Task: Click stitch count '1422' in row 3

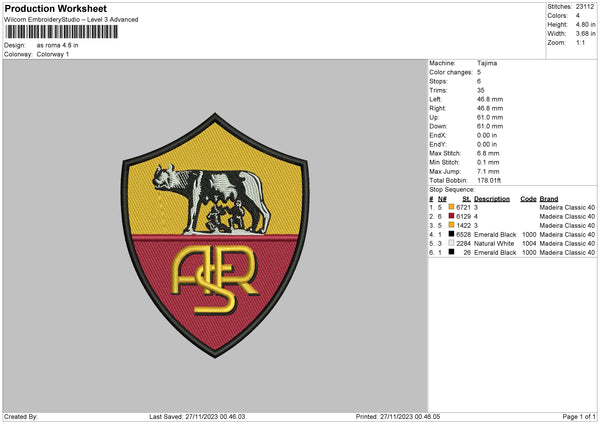Action: [x=463, y=225]
